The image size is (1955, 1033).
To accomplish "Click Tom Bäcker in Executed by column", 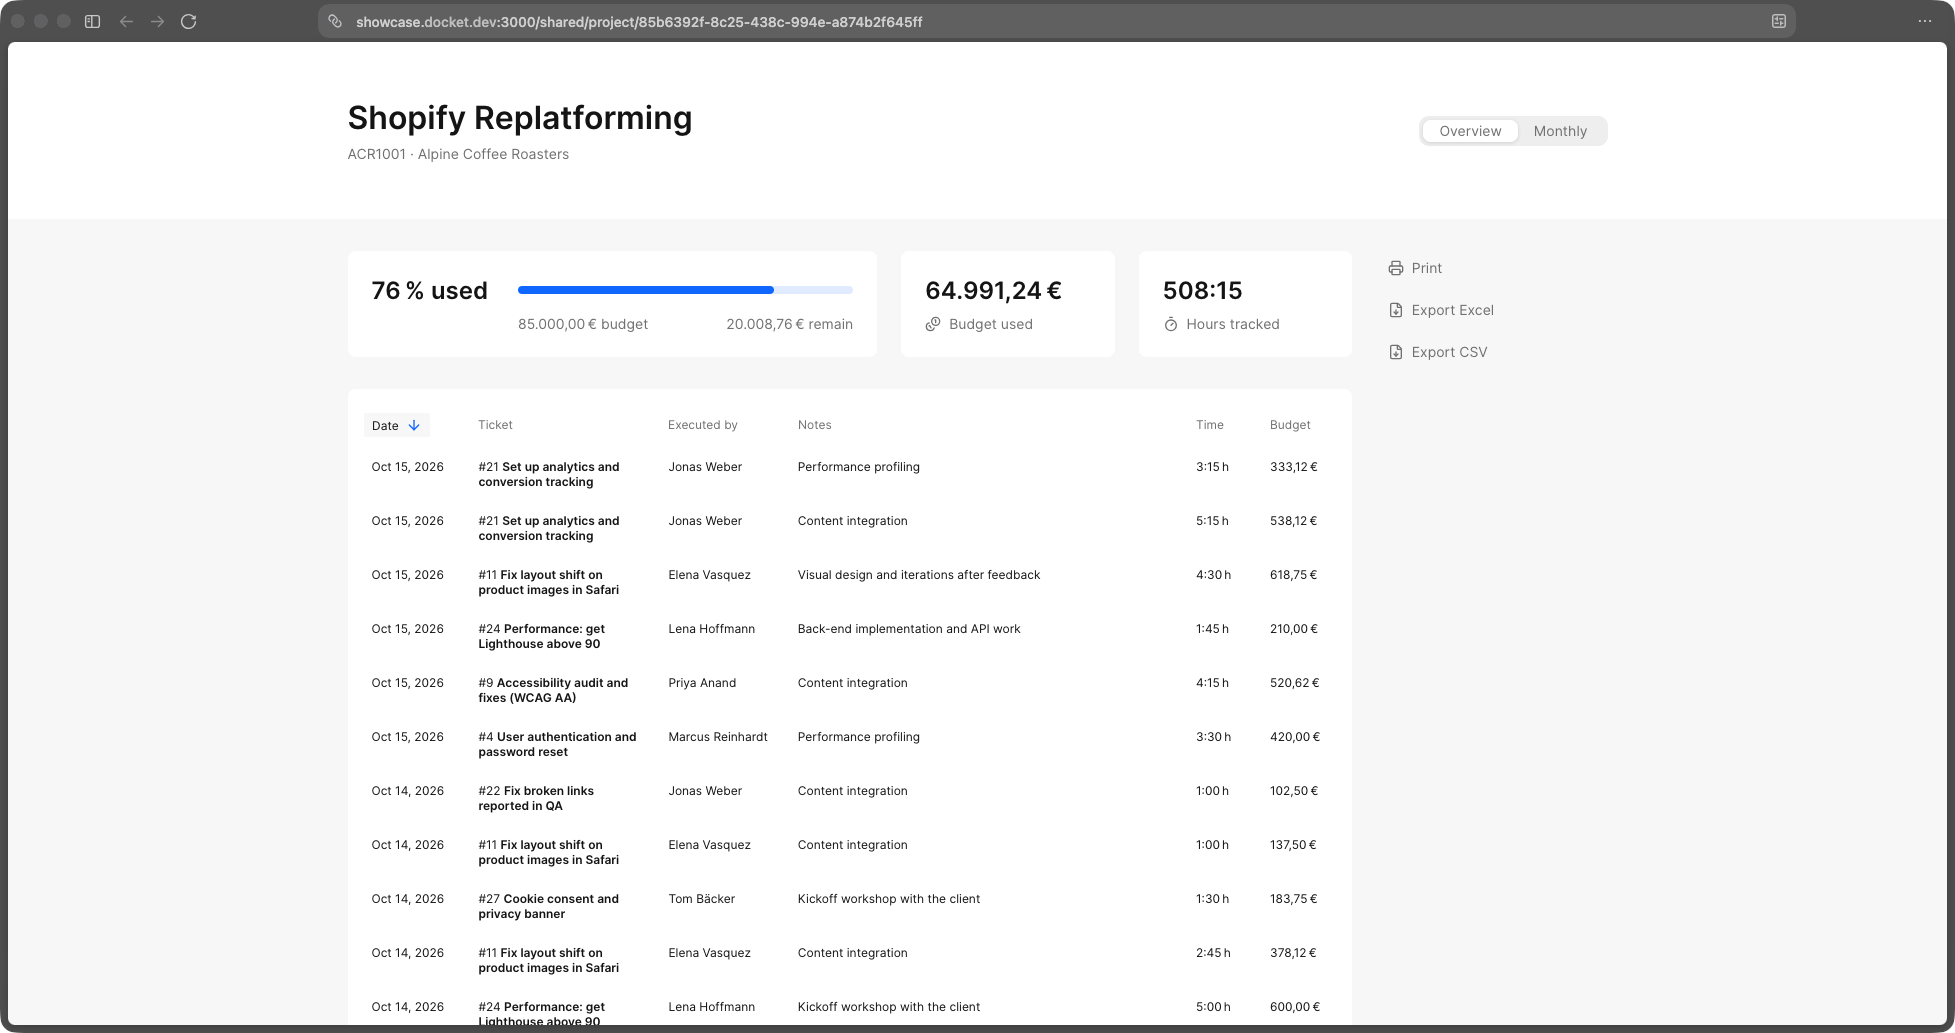I will (701, 899).
